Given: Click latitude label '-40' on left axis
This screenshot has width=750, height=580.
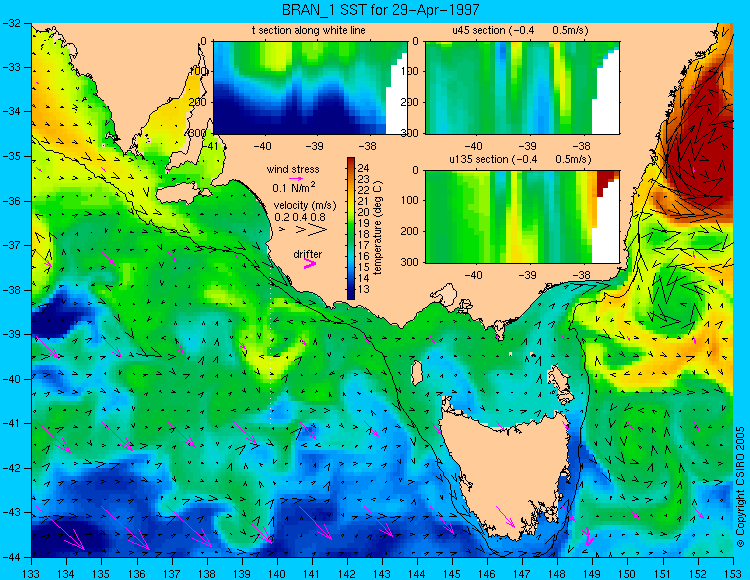Looking at the screenshot, I should (x=12, y=379).
